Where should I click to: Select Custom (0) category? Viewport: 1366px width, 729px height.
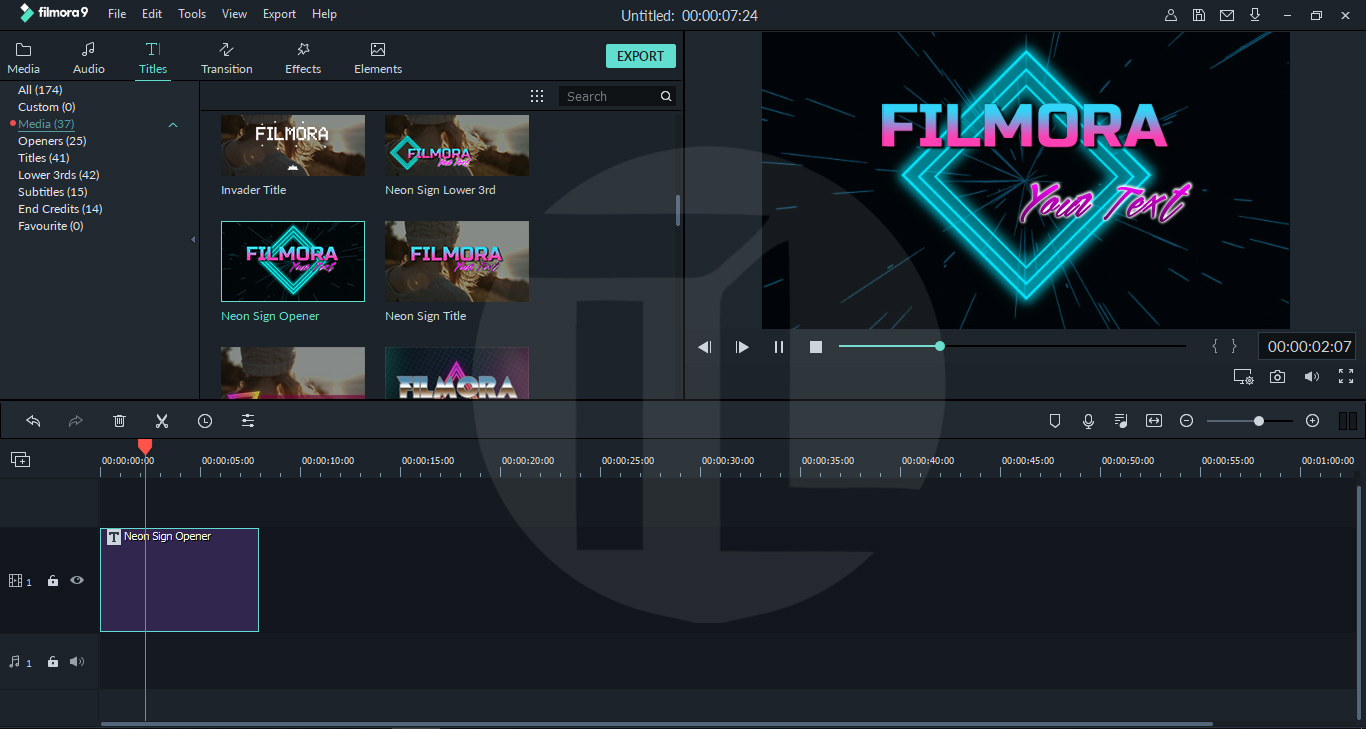click(x=47, y=107)
